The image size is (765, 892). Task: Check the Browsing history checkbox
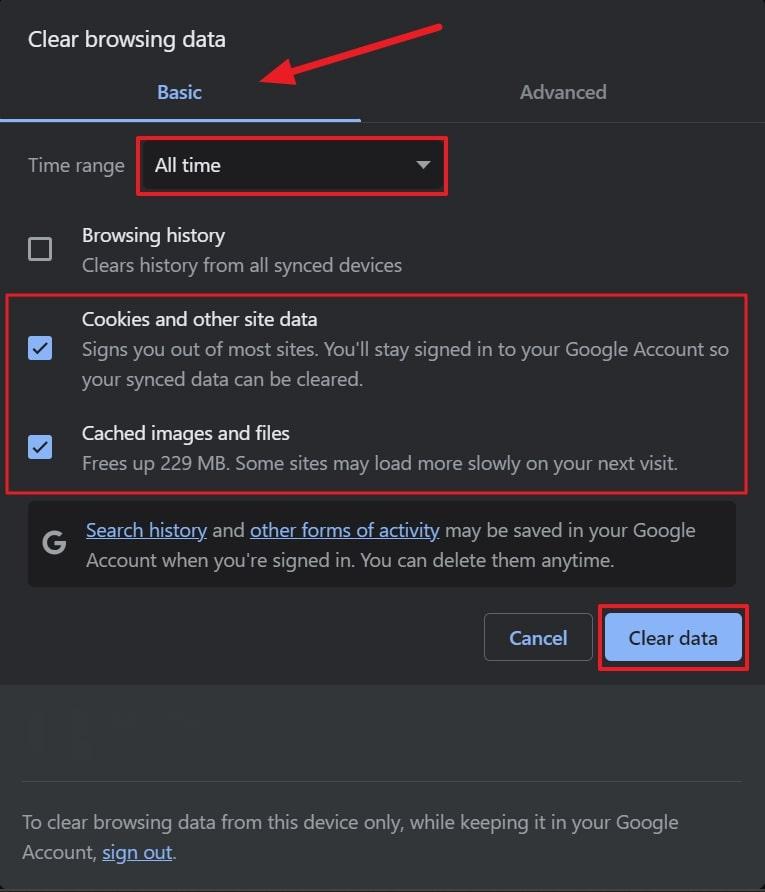coord(40,249)
